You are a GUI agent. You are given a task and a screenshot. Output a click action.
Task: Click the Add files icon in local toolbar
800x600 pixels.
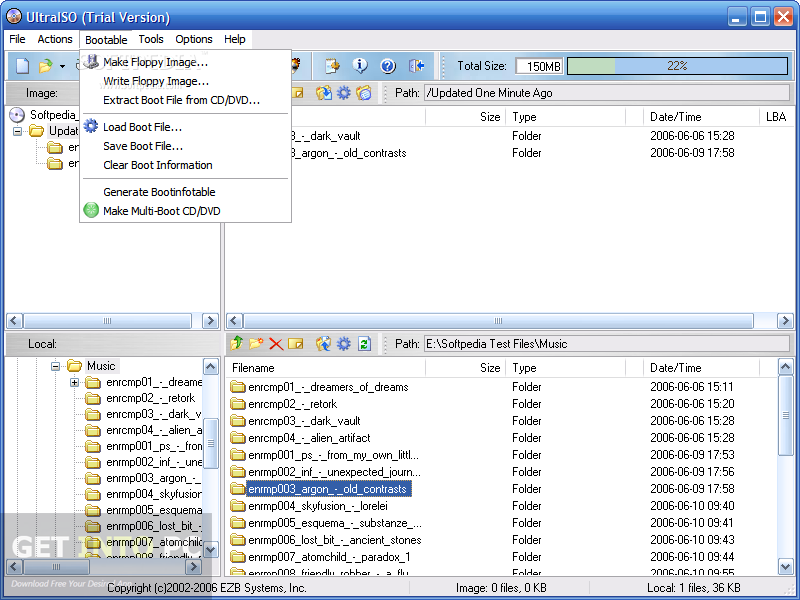click(323, 343)
